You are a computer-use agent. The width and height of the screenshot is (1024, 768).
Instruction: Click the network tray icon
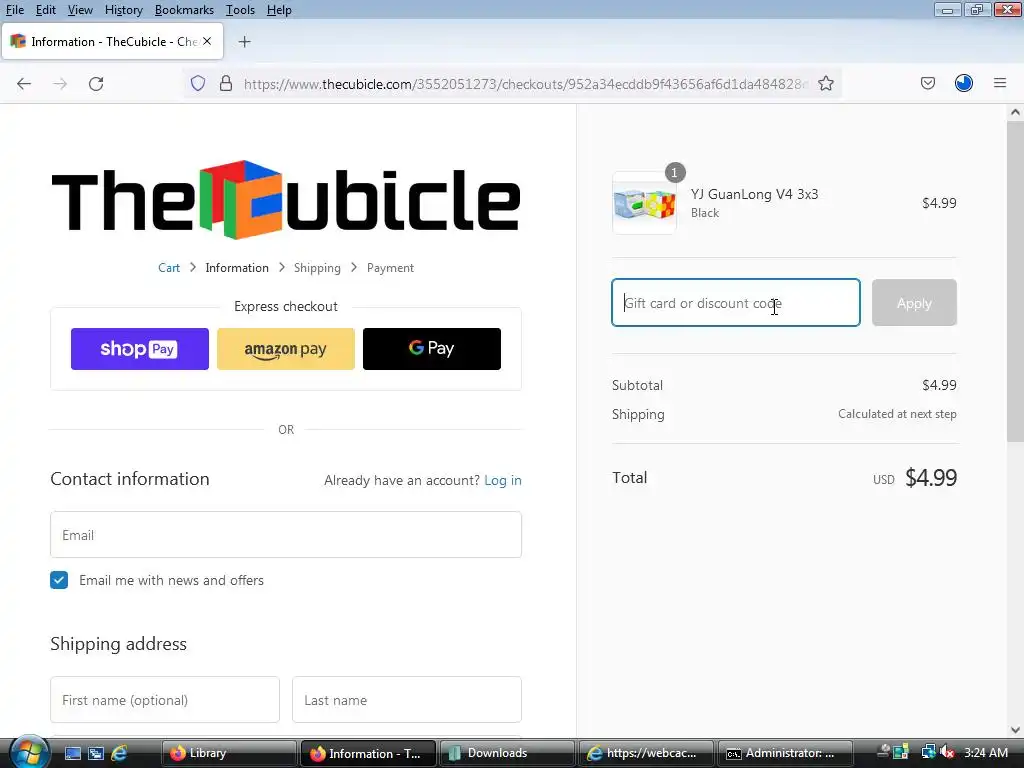point(928,752)
